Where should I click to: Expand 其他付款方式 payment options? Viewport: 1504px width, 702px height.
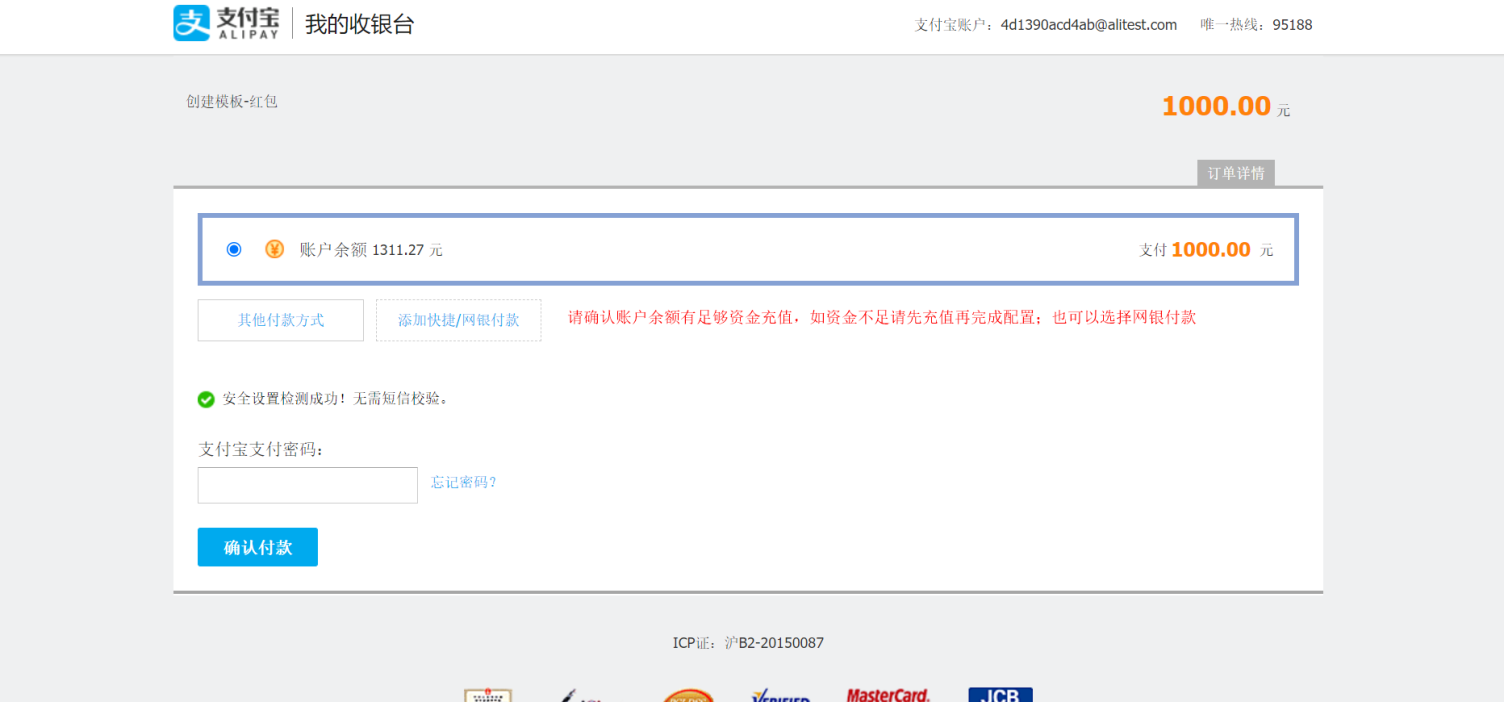[280, 320]
